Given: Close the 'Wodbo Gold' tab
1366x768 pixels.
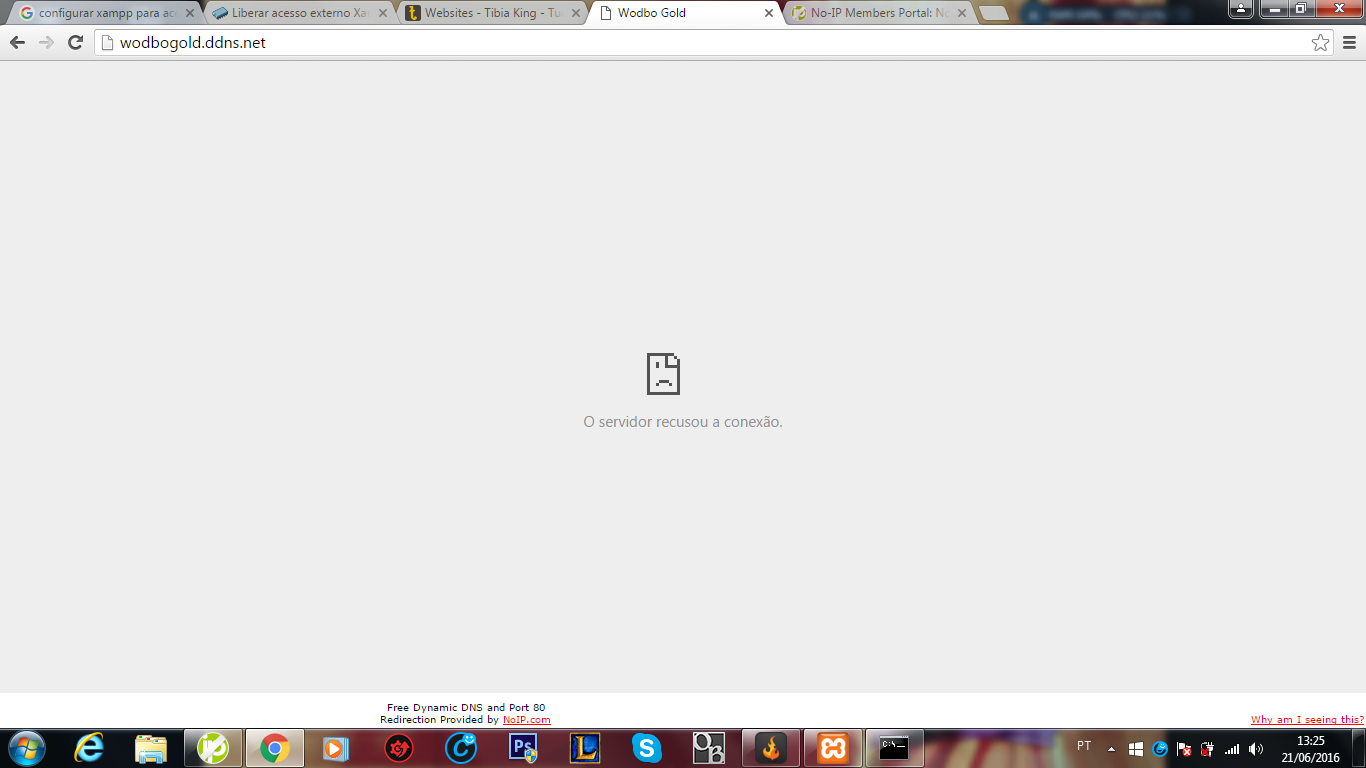Looking at the screenshot, I should (x=768, y=13).
